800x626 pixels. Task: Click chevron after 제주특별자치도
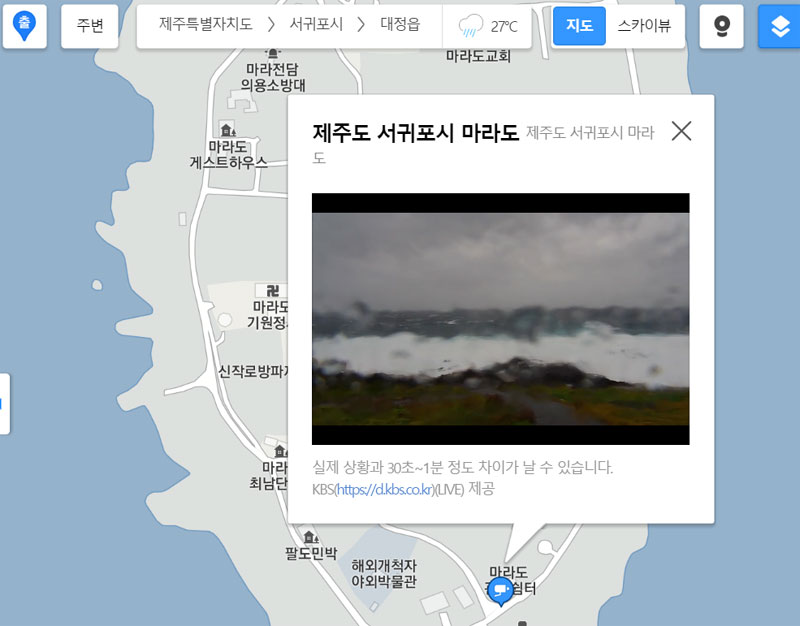point(271,24)
